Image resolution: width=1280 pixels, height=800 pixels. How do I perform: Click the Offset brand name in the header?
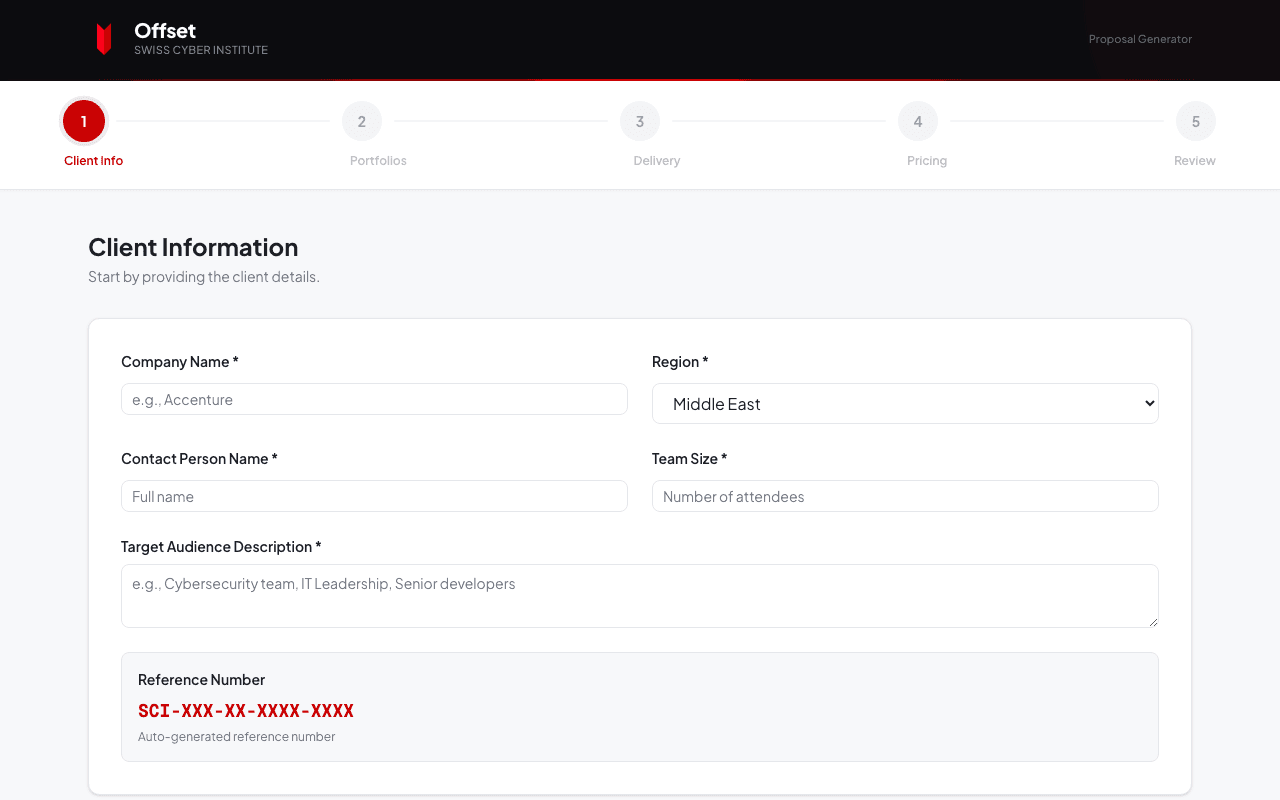point(165,31)
